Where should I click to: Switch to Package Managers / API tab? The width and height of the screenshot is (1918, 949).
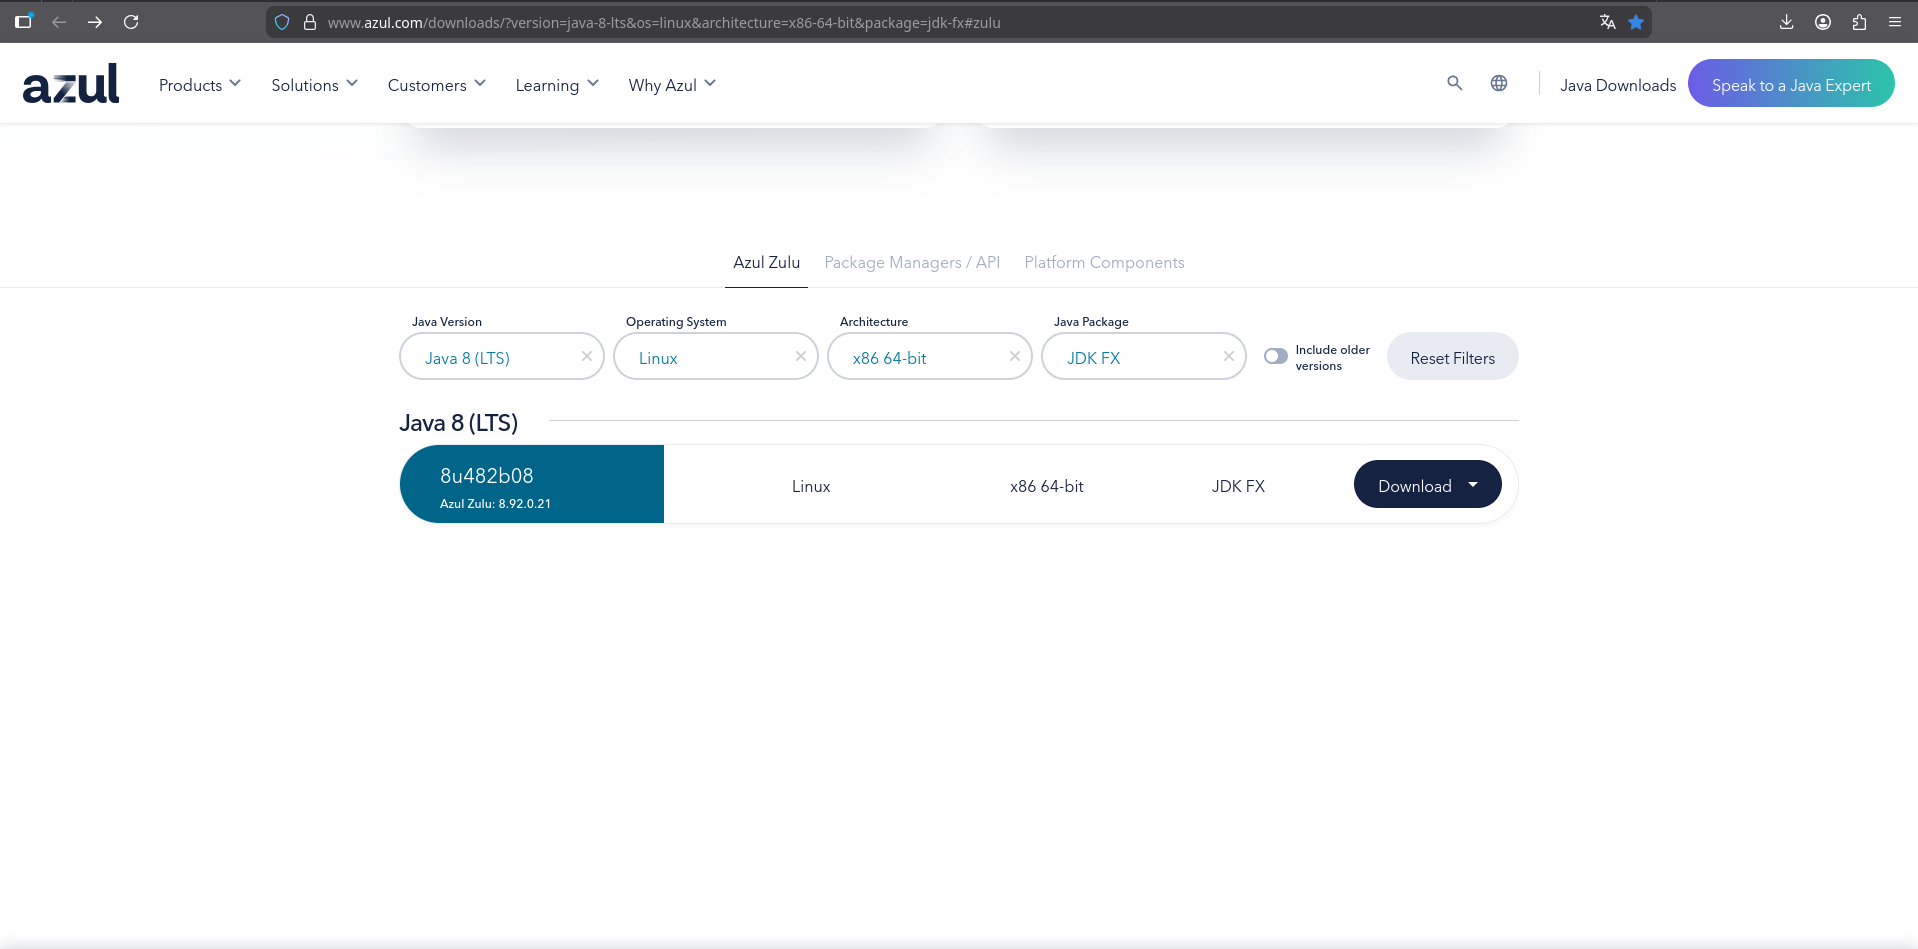point(912,262)
